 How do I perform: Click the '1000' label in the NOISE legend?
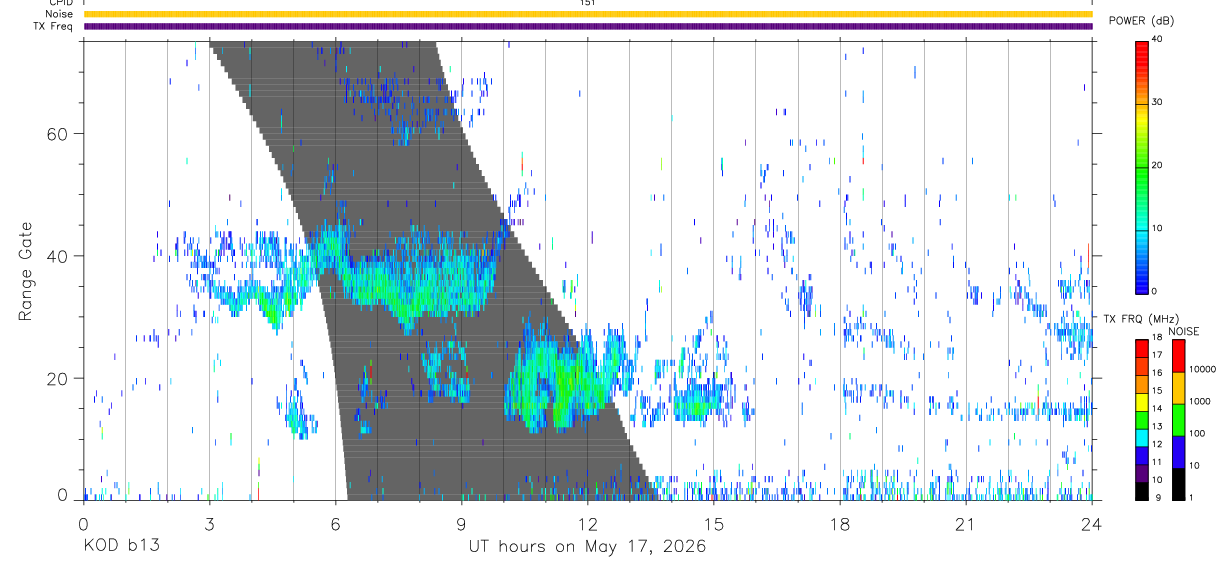click(1198, 402)
